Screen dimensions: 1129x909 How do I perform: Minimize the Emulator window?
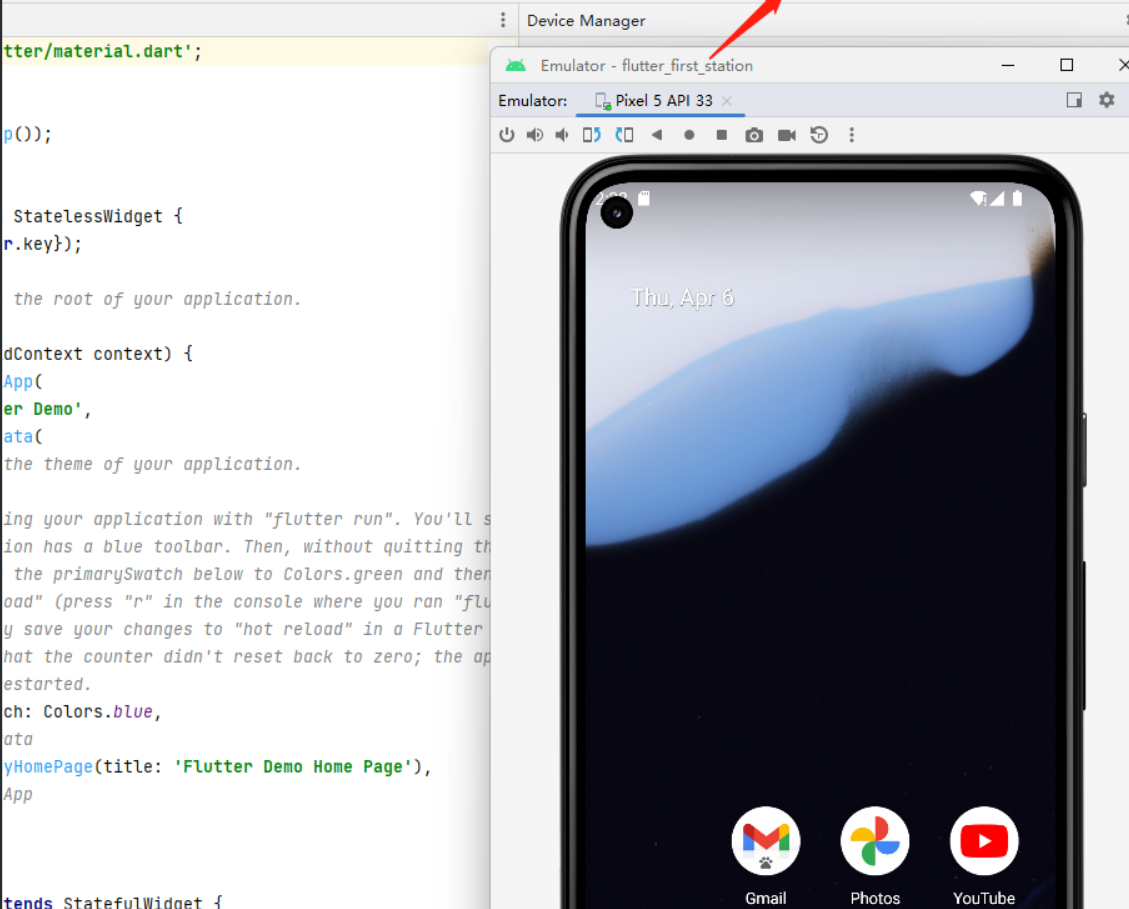[1008, 65]
